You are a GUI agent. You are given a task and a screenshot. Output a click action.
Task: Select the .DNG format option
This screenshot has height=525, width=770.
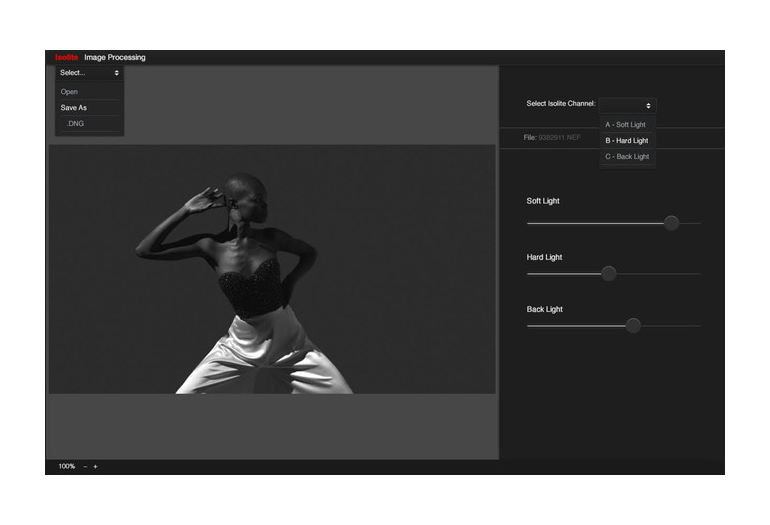(75, 124)
